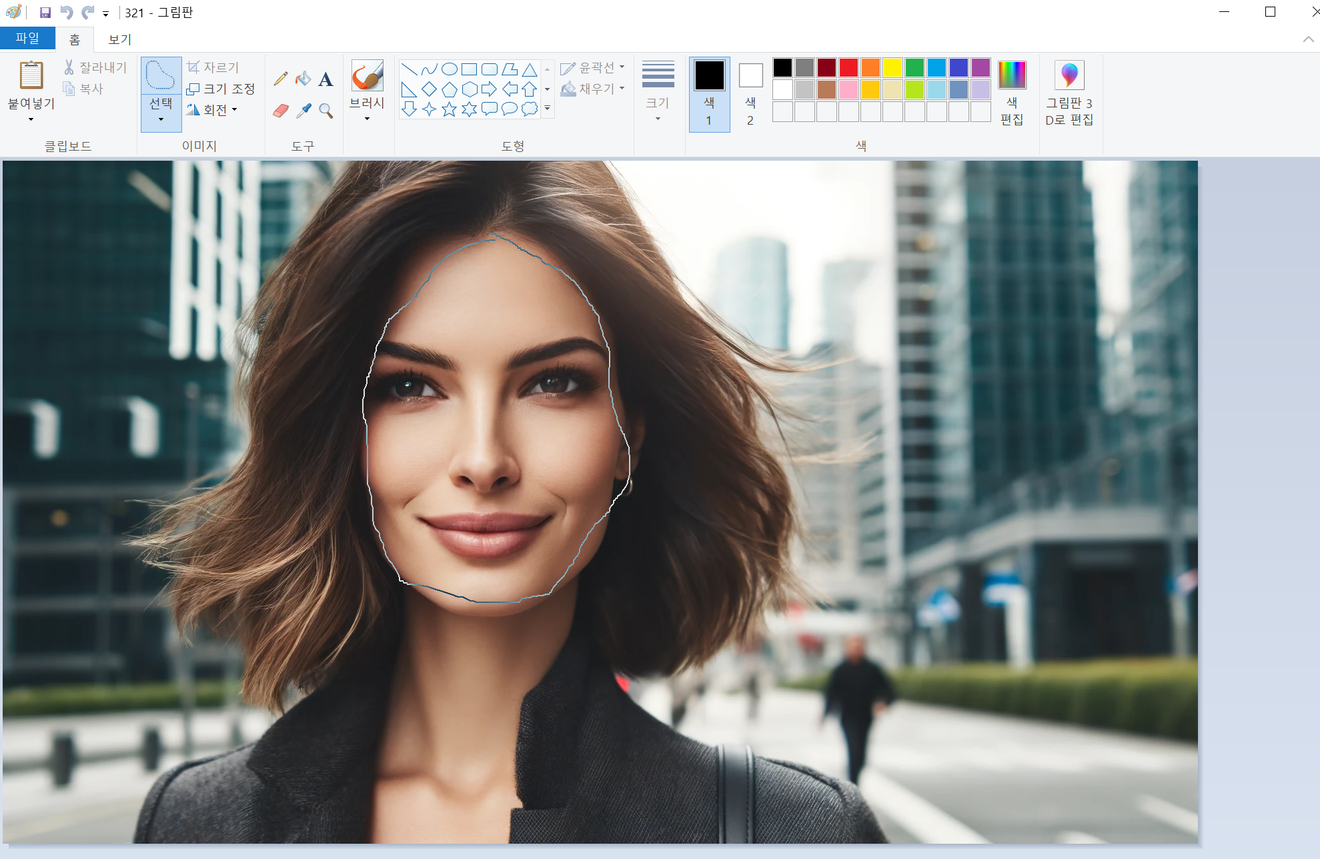Viewport: 1320px width, 859px height.
Task: Click 잘라내기 cut button
Action: [x=95, y=67]
